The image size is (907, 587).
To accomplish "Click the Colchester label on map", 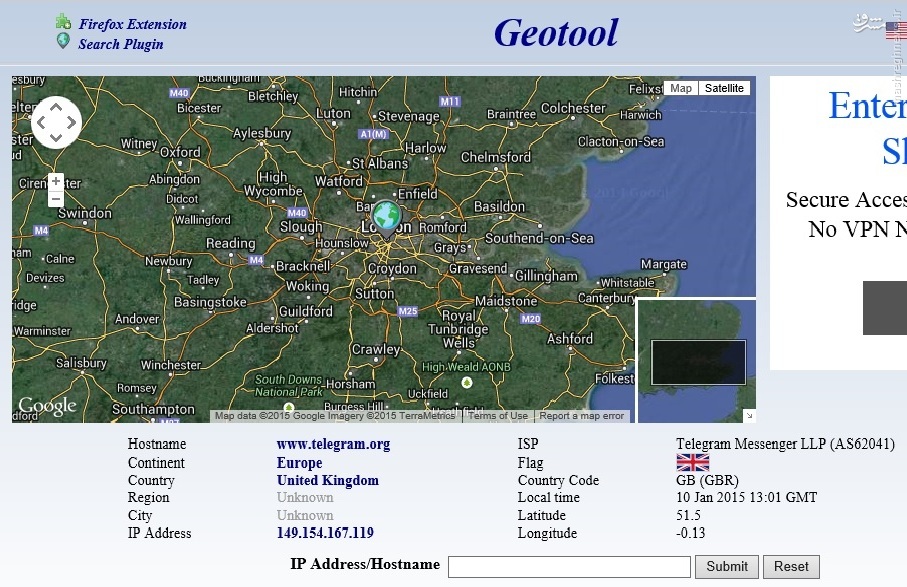I will click(x=573, y=108).
